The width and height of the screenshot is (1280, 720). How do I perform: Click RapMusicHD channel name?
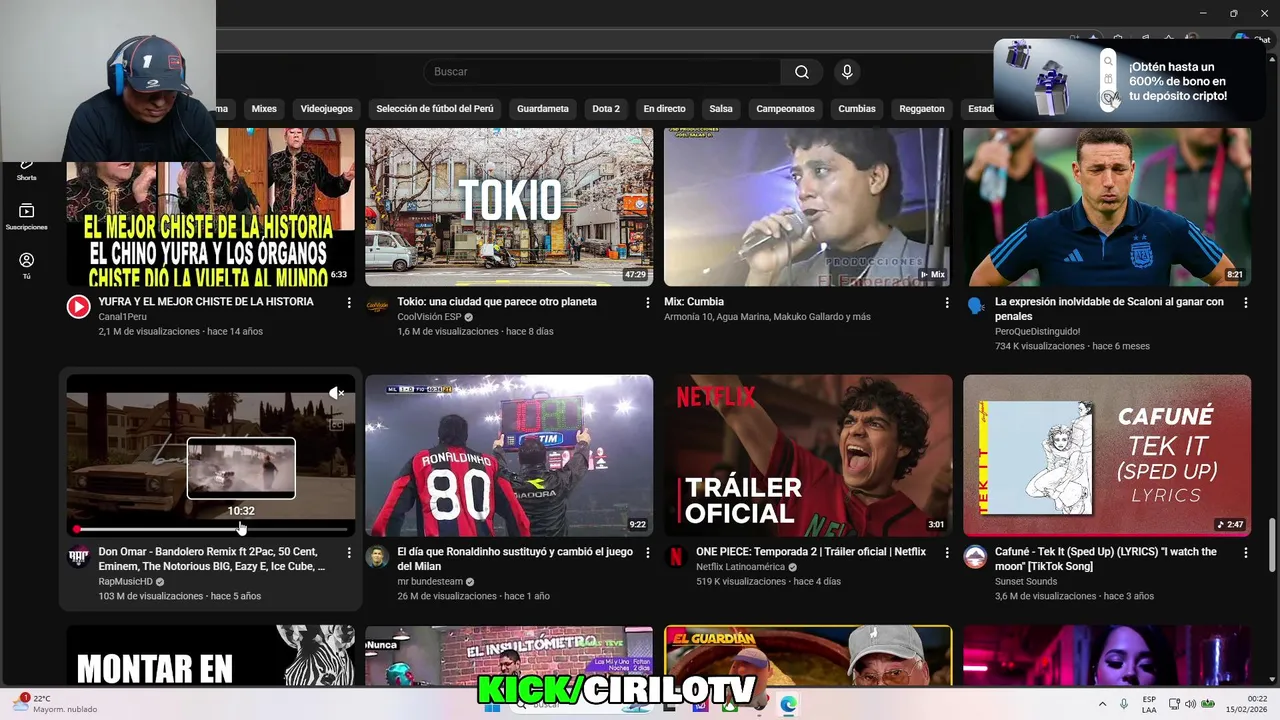coord(125,581)
